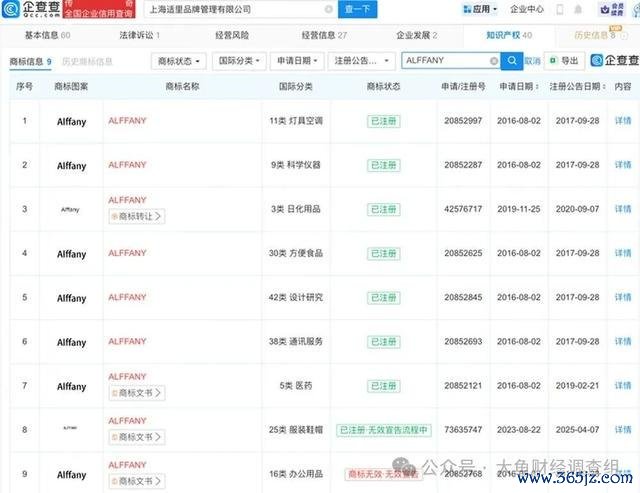640x493 pixels.
Task: Open 商标文书 tag in row 9
Action: [x=137, y=481]
